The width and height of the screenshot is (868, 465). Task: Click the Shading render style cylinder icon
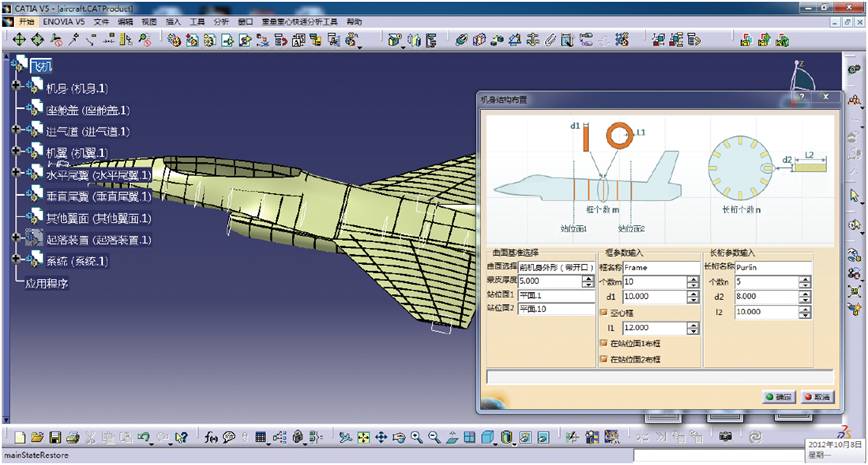(506, 437)
